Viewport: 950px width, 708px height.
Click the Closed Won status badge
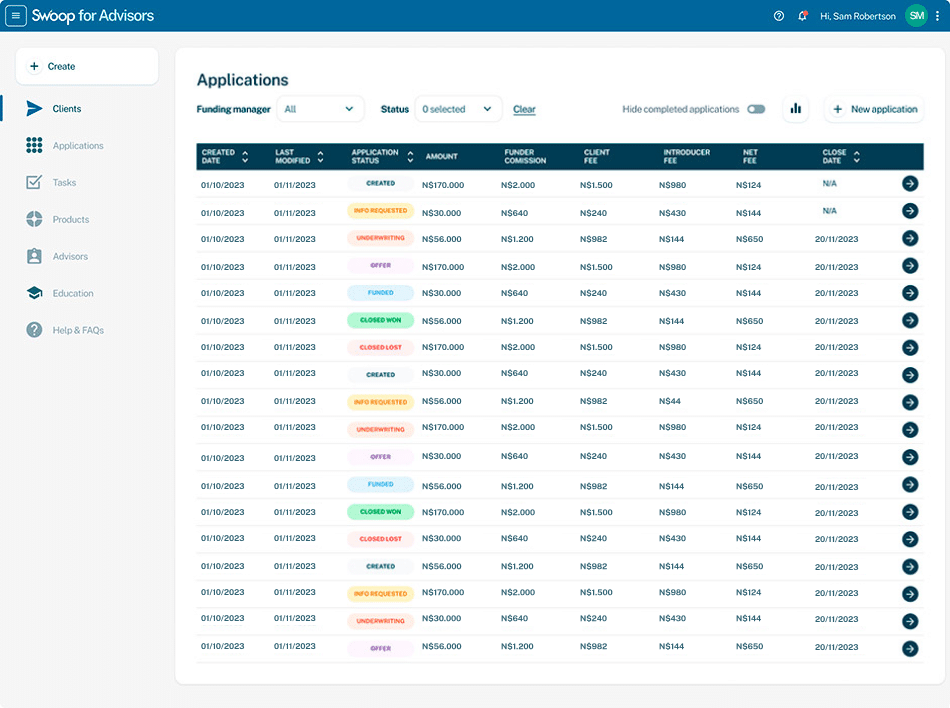380,321
